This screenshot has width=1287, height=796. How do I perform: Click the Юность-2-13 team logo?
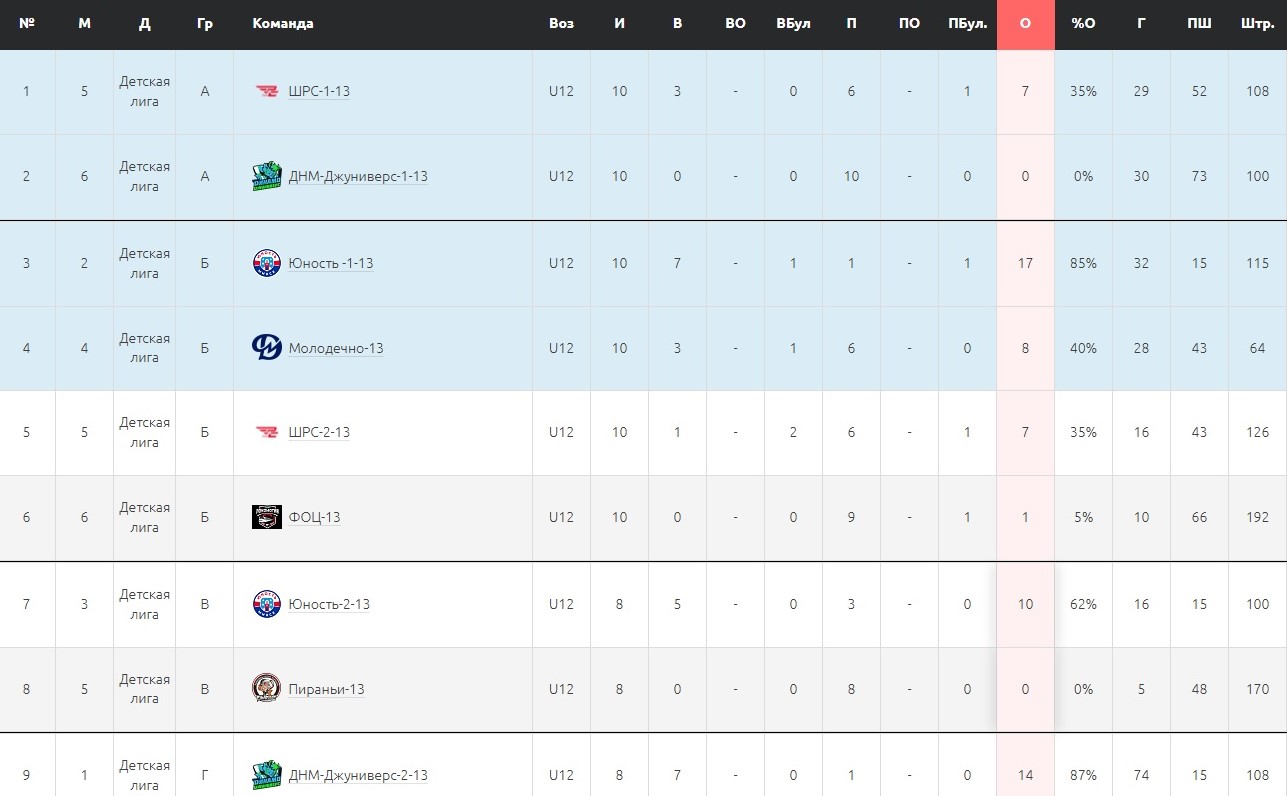(267, 604)
